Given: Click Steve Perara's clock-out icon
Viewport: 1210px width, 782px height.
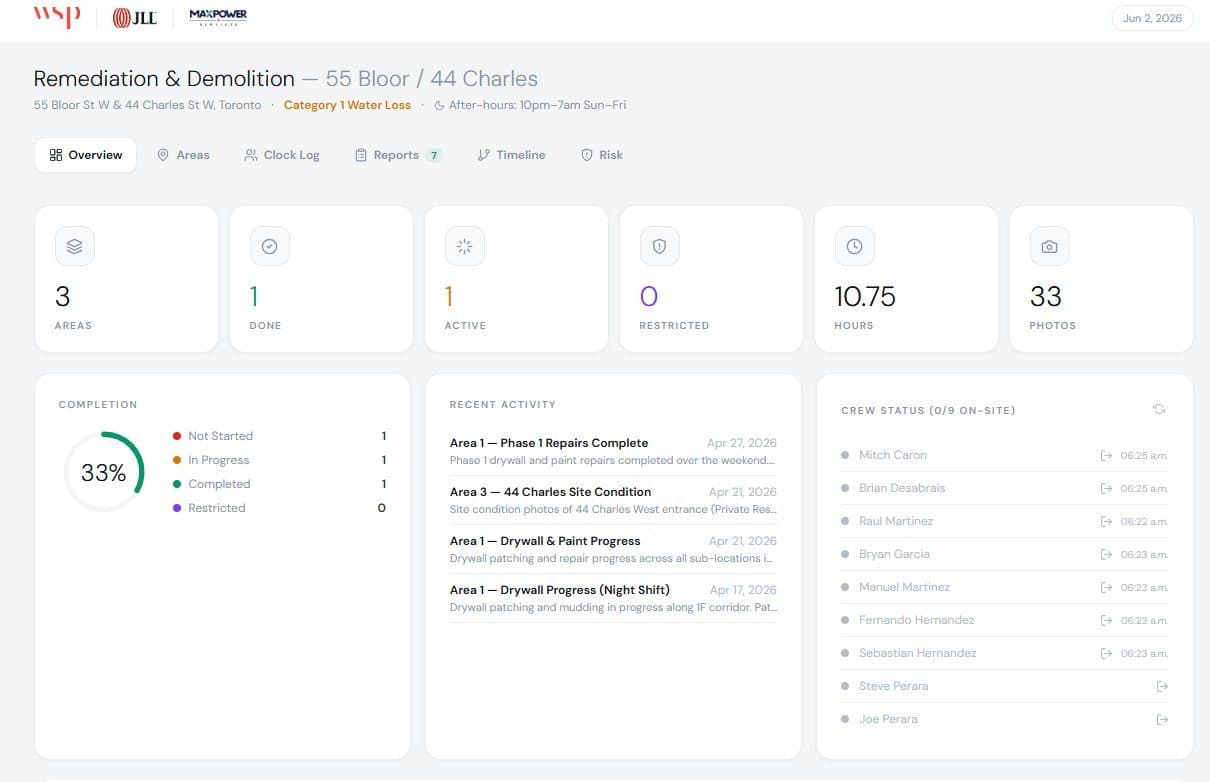Looking at the screenshot, I should click(x=1162, y=686).
